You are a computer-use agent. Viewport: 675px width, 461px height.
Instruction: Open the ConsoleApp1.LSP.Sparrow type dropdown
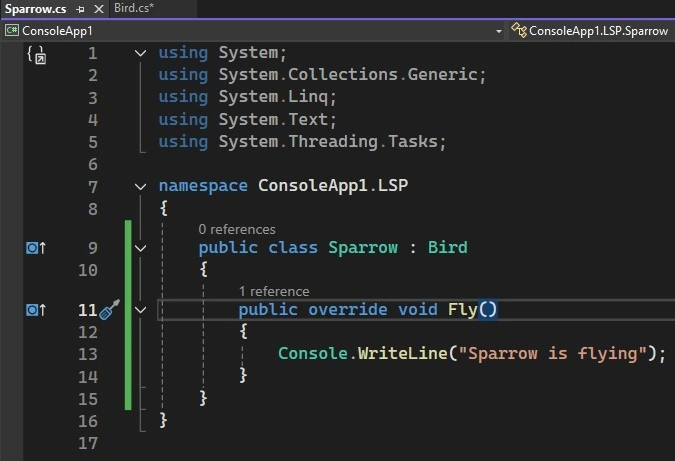point(592,31)
